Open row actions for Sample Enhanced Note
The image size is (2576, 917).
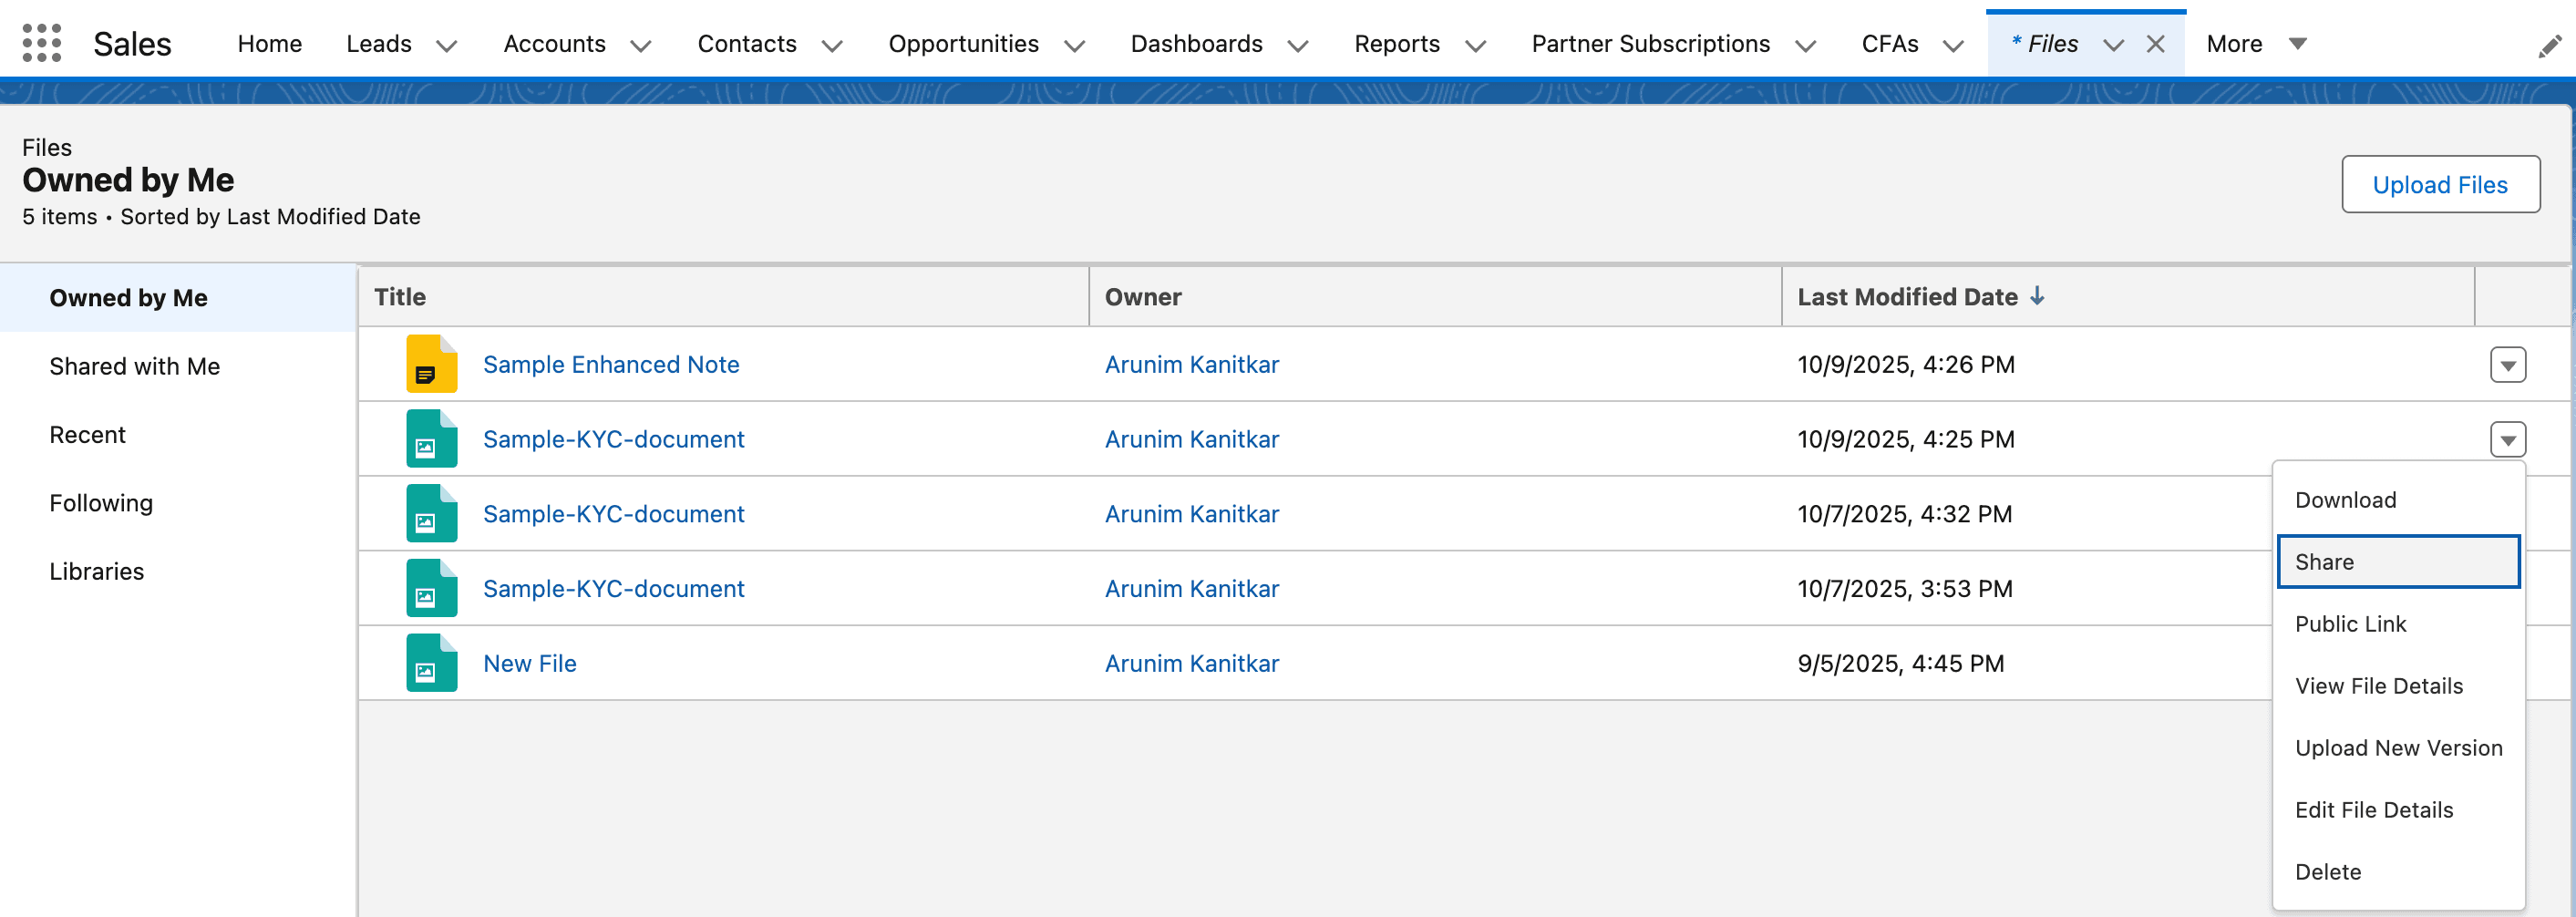point(2507,365)
